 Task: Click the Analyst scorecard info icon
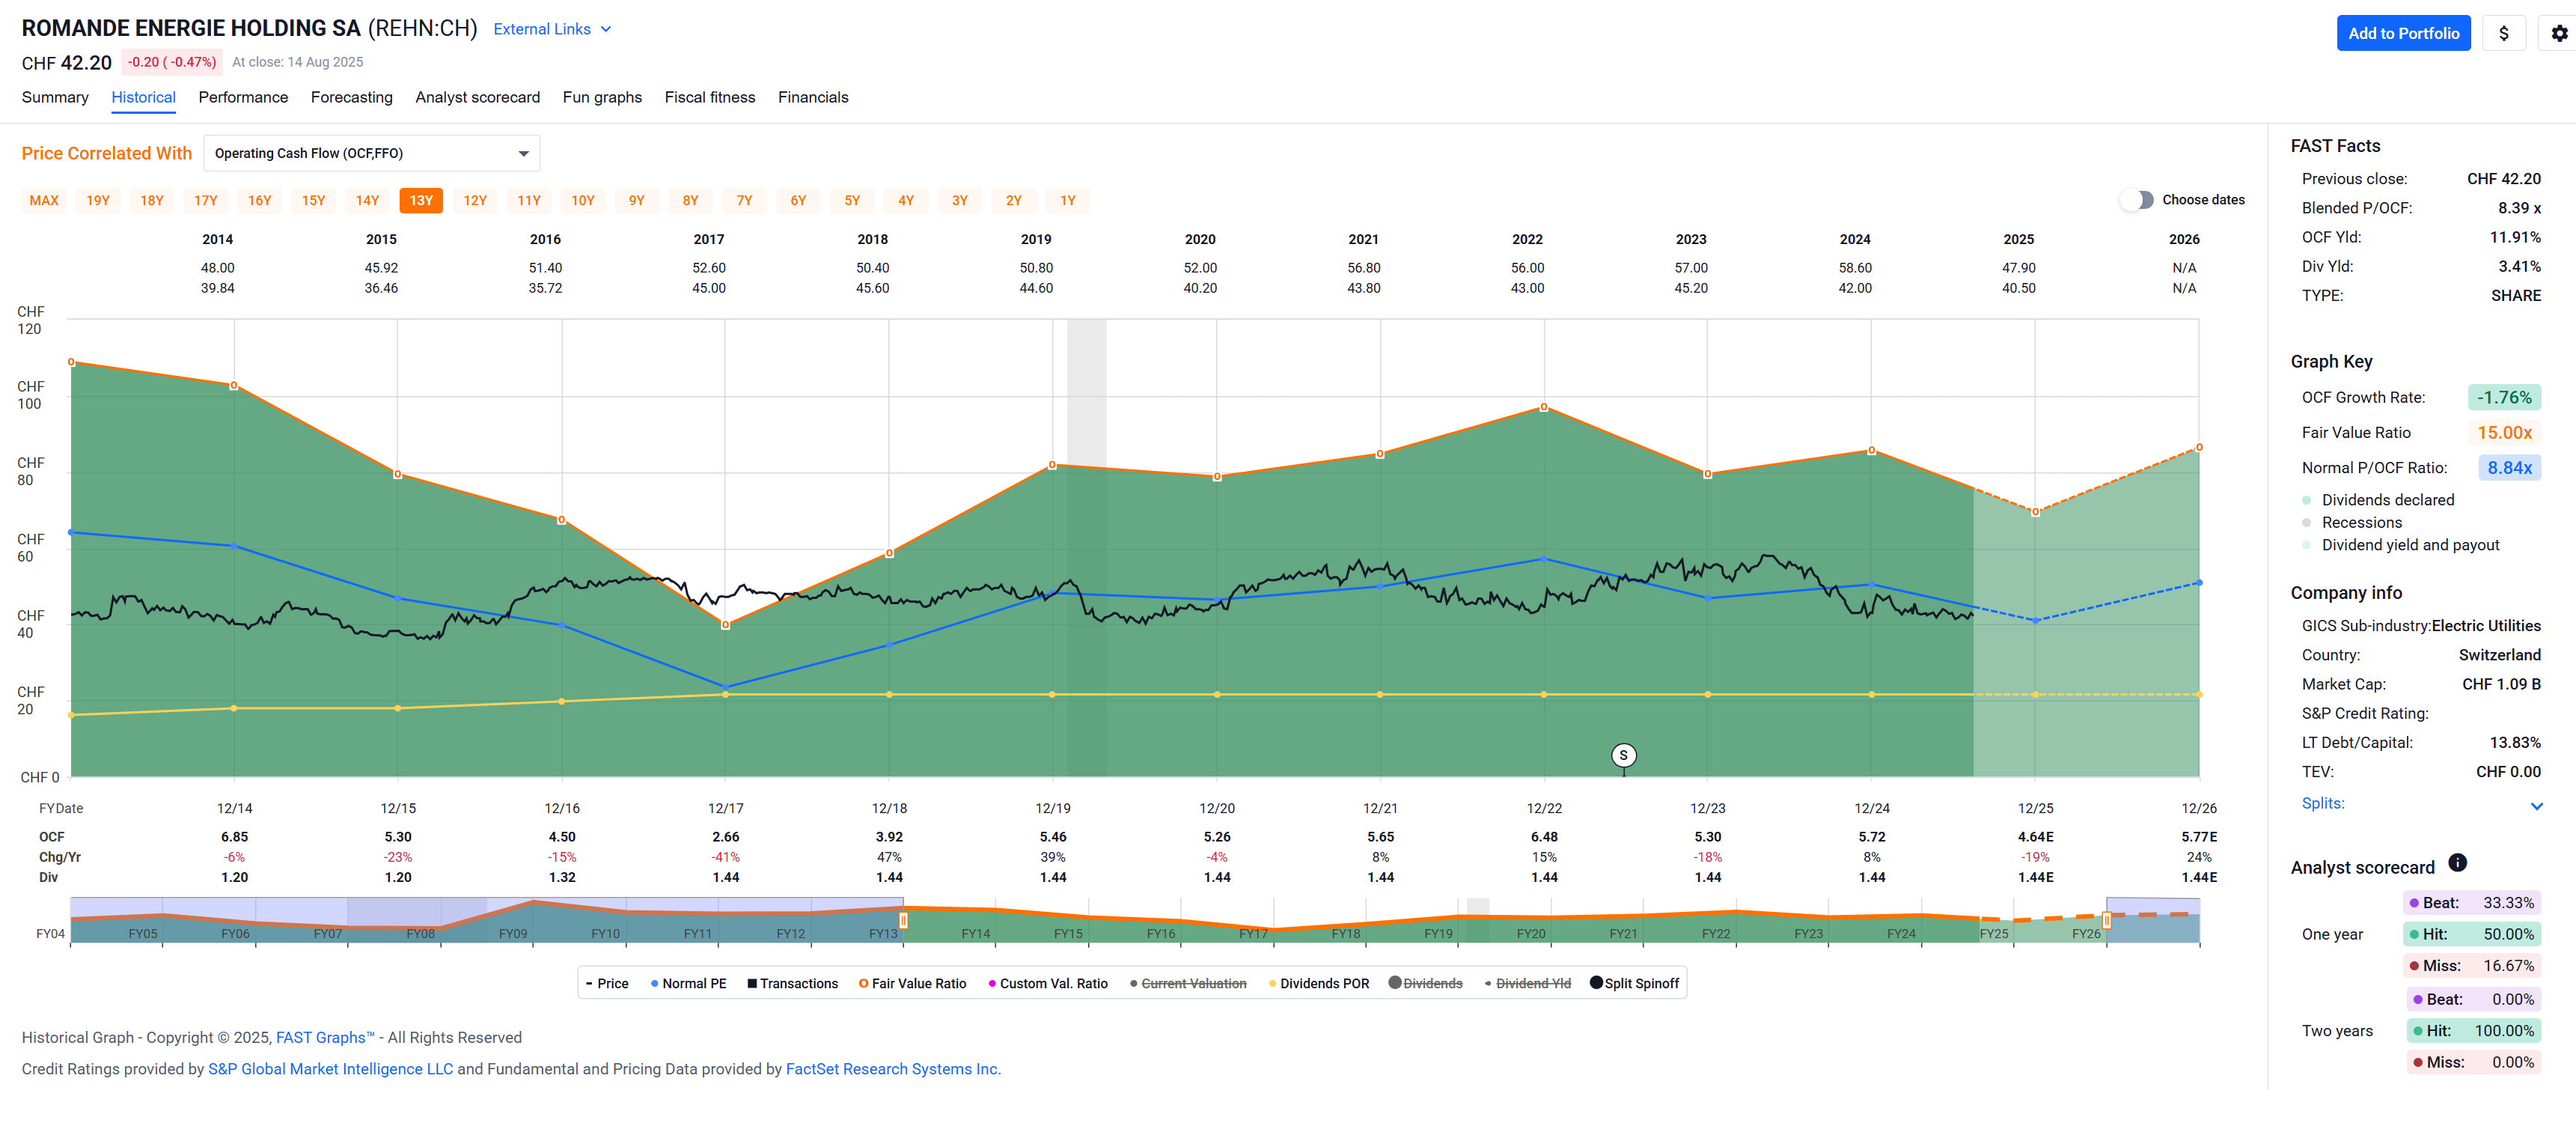click(2457, 863)
